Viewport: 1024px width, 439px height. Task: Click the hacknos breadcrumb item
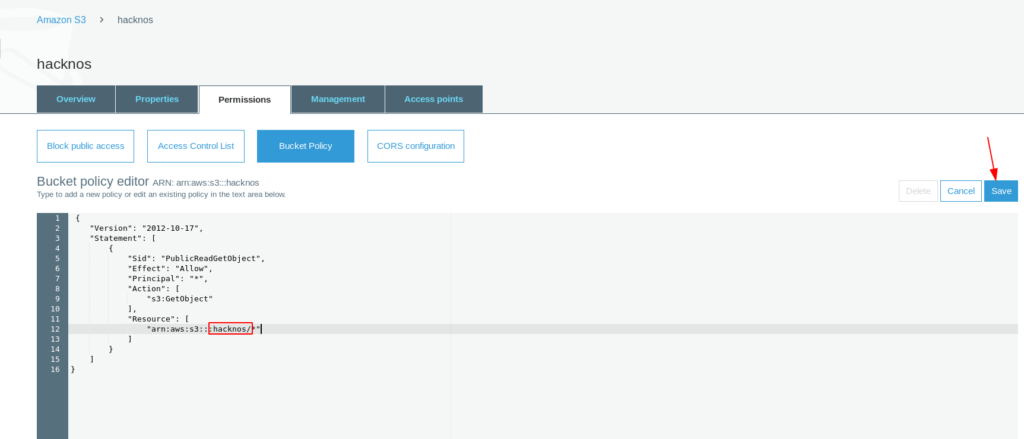(x=135, y=19)
